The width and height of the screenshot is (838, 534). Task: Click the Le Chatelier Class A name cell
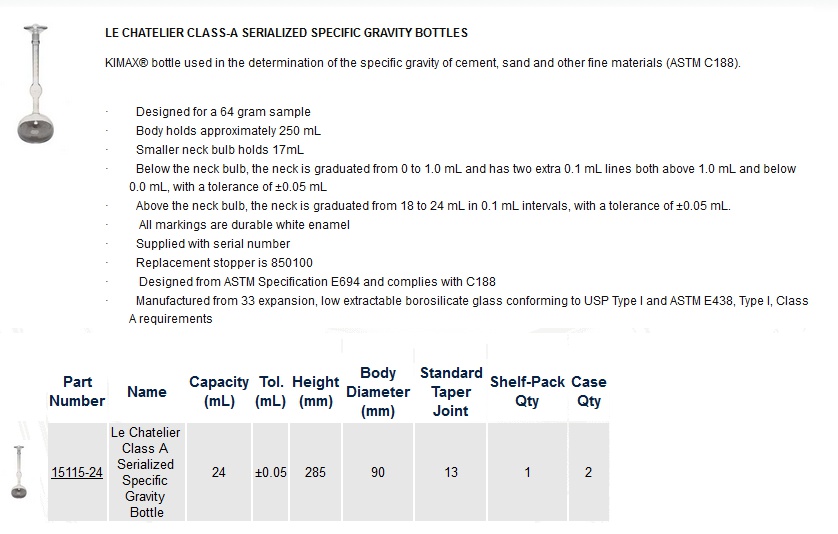pos(146,472)
